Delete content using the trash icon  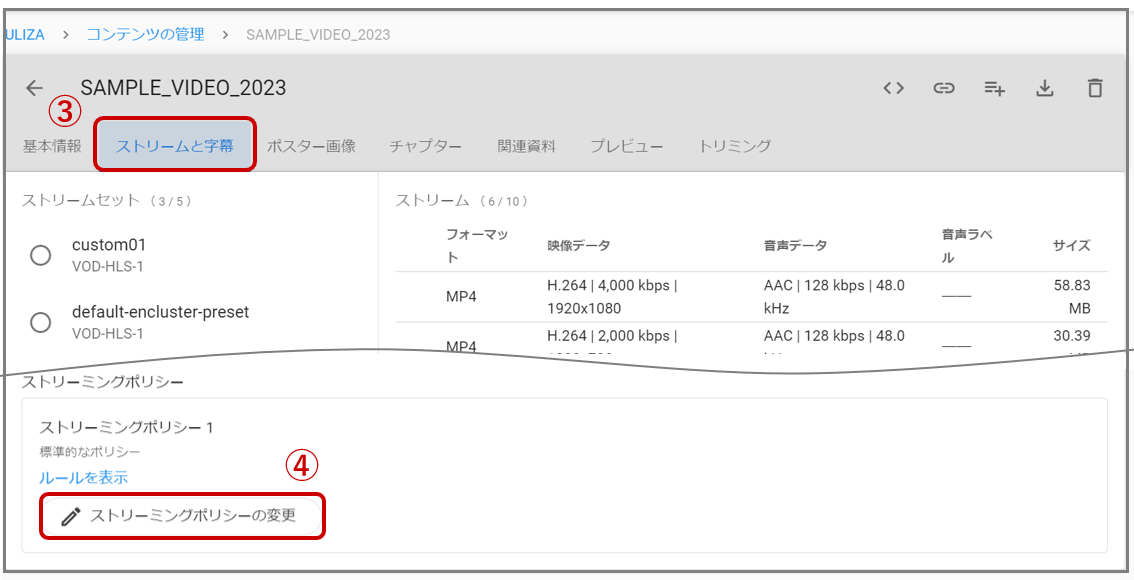click(1095, 88)
